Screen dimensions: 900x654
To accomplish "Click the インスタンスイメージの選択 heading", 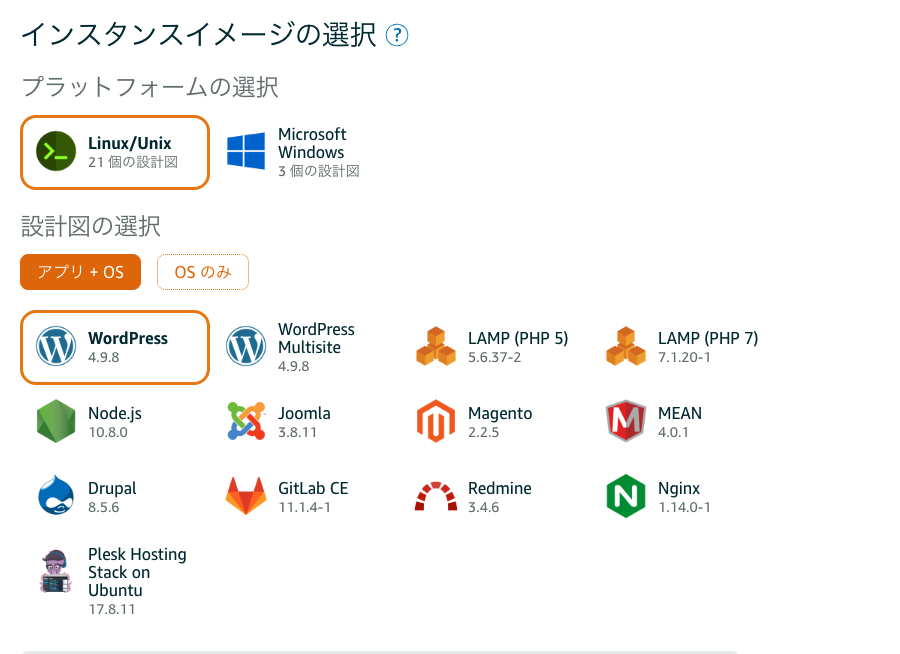I will click(x=199, y=34).
